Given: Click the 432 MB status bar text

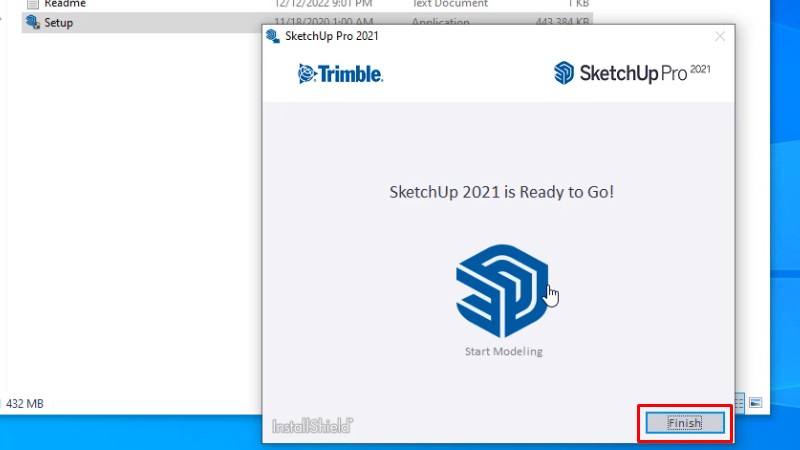Looking at the screenshot, I should point(25,404).
